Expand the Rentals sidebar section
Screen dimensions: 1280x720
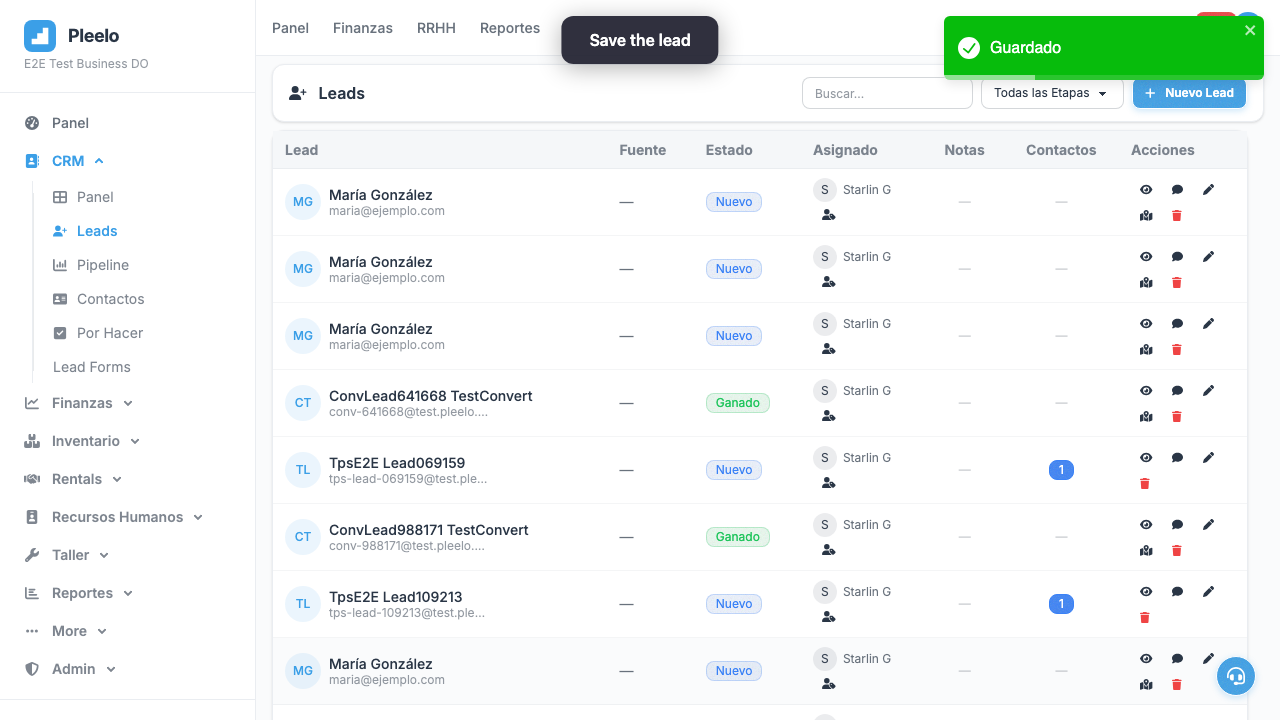pos(73,479)
